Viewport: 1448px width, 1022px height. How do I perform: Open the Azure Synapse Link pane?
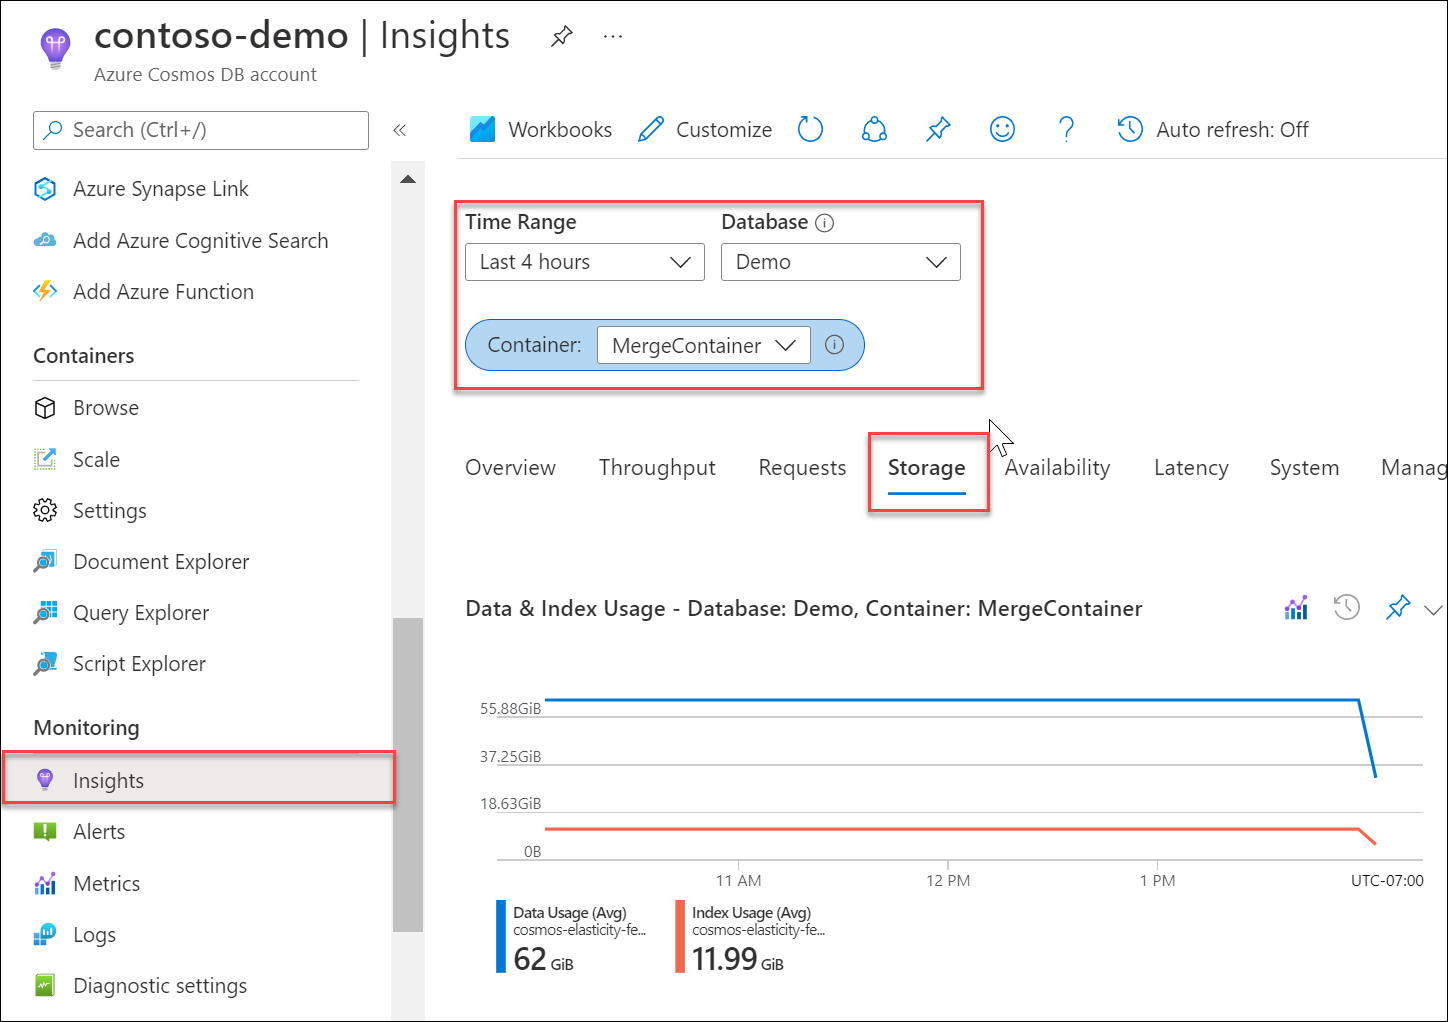coord(160,188)
